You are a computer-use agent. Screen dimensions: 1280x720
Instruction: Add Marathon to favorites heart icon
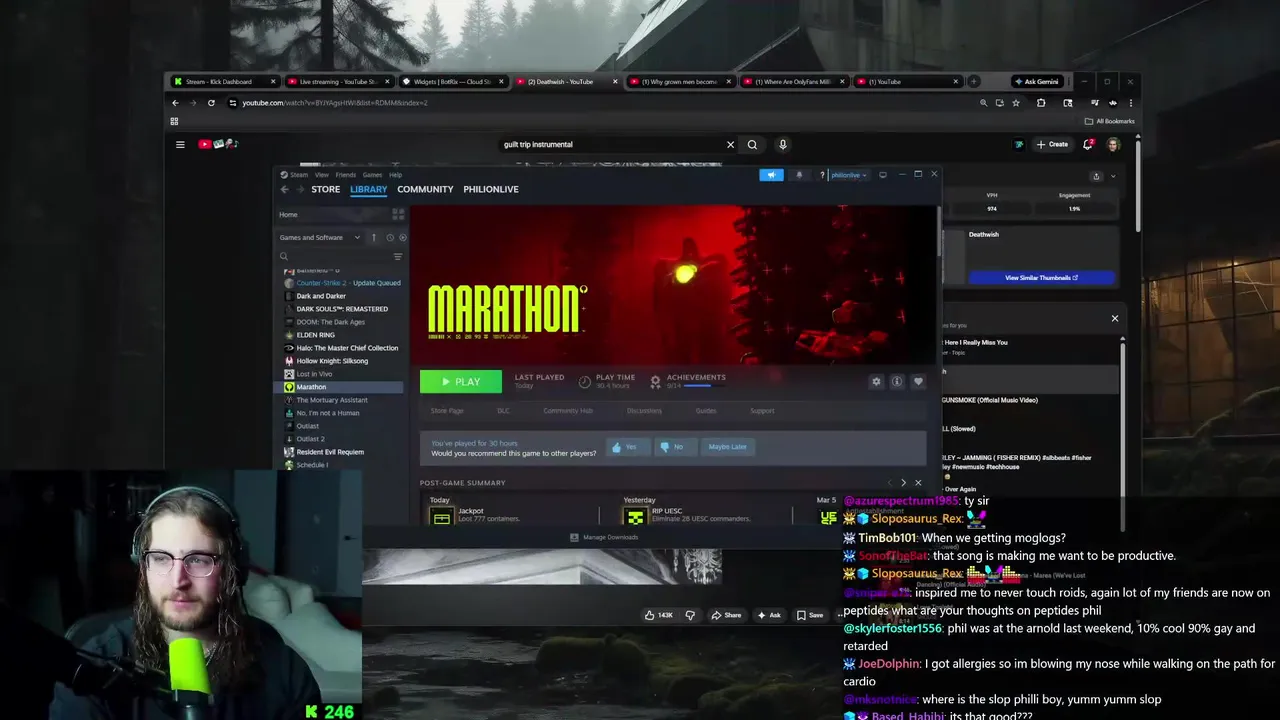pos(918,382)
